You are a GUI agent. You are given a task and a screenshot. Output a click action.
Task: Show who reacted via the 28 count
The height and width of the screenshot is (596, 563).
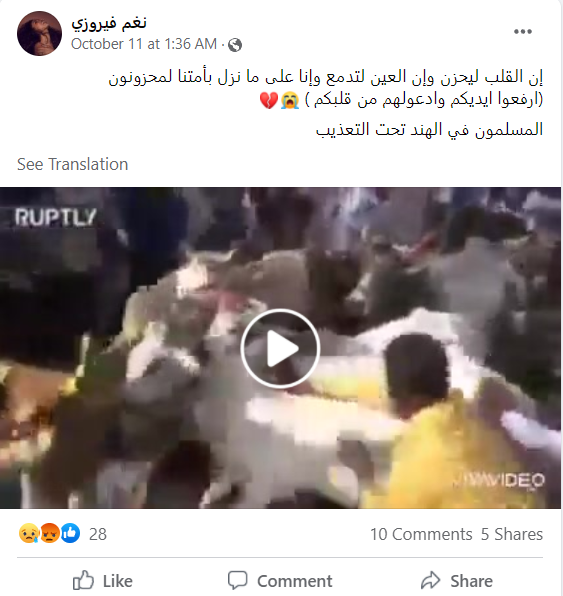click(98, 534)
